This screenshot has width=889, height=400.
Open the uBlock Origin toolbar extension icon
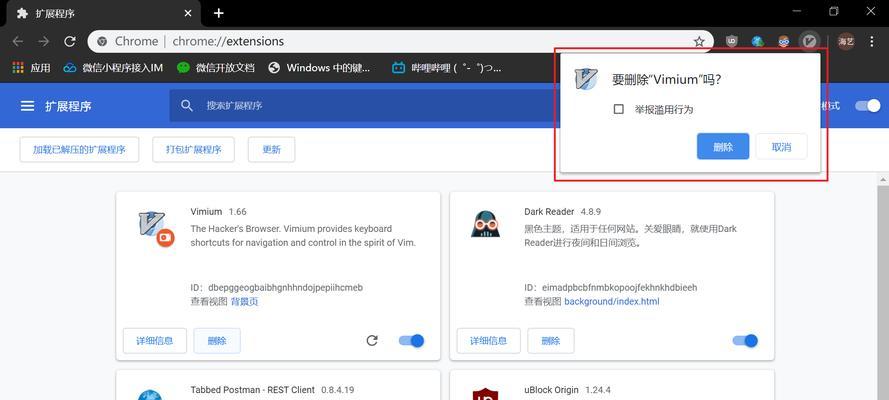point(731,41)
